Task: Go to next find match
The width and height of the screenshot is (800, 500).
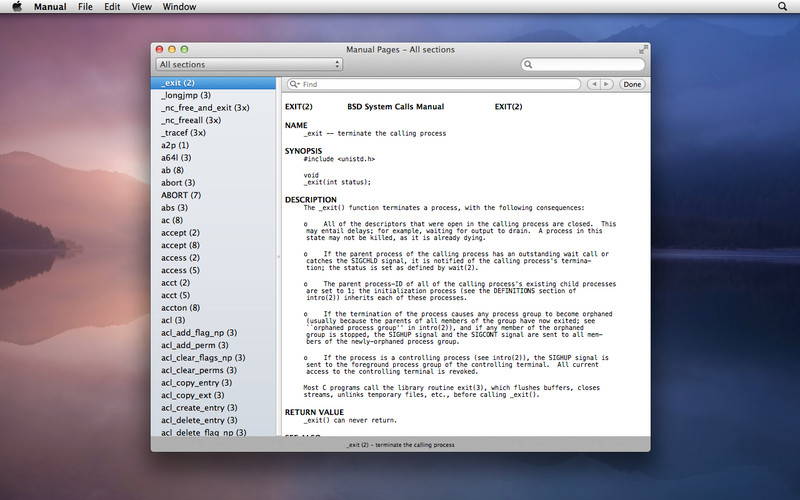Action: 607,84
